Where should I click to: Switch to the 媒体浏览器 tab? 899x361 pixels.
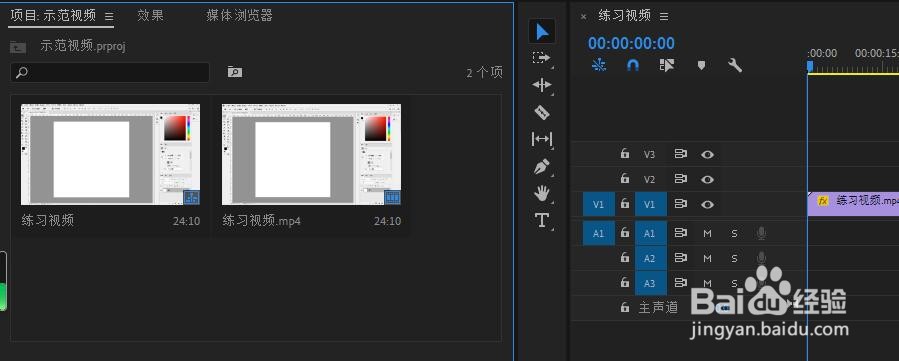click(x=240, y=15)
